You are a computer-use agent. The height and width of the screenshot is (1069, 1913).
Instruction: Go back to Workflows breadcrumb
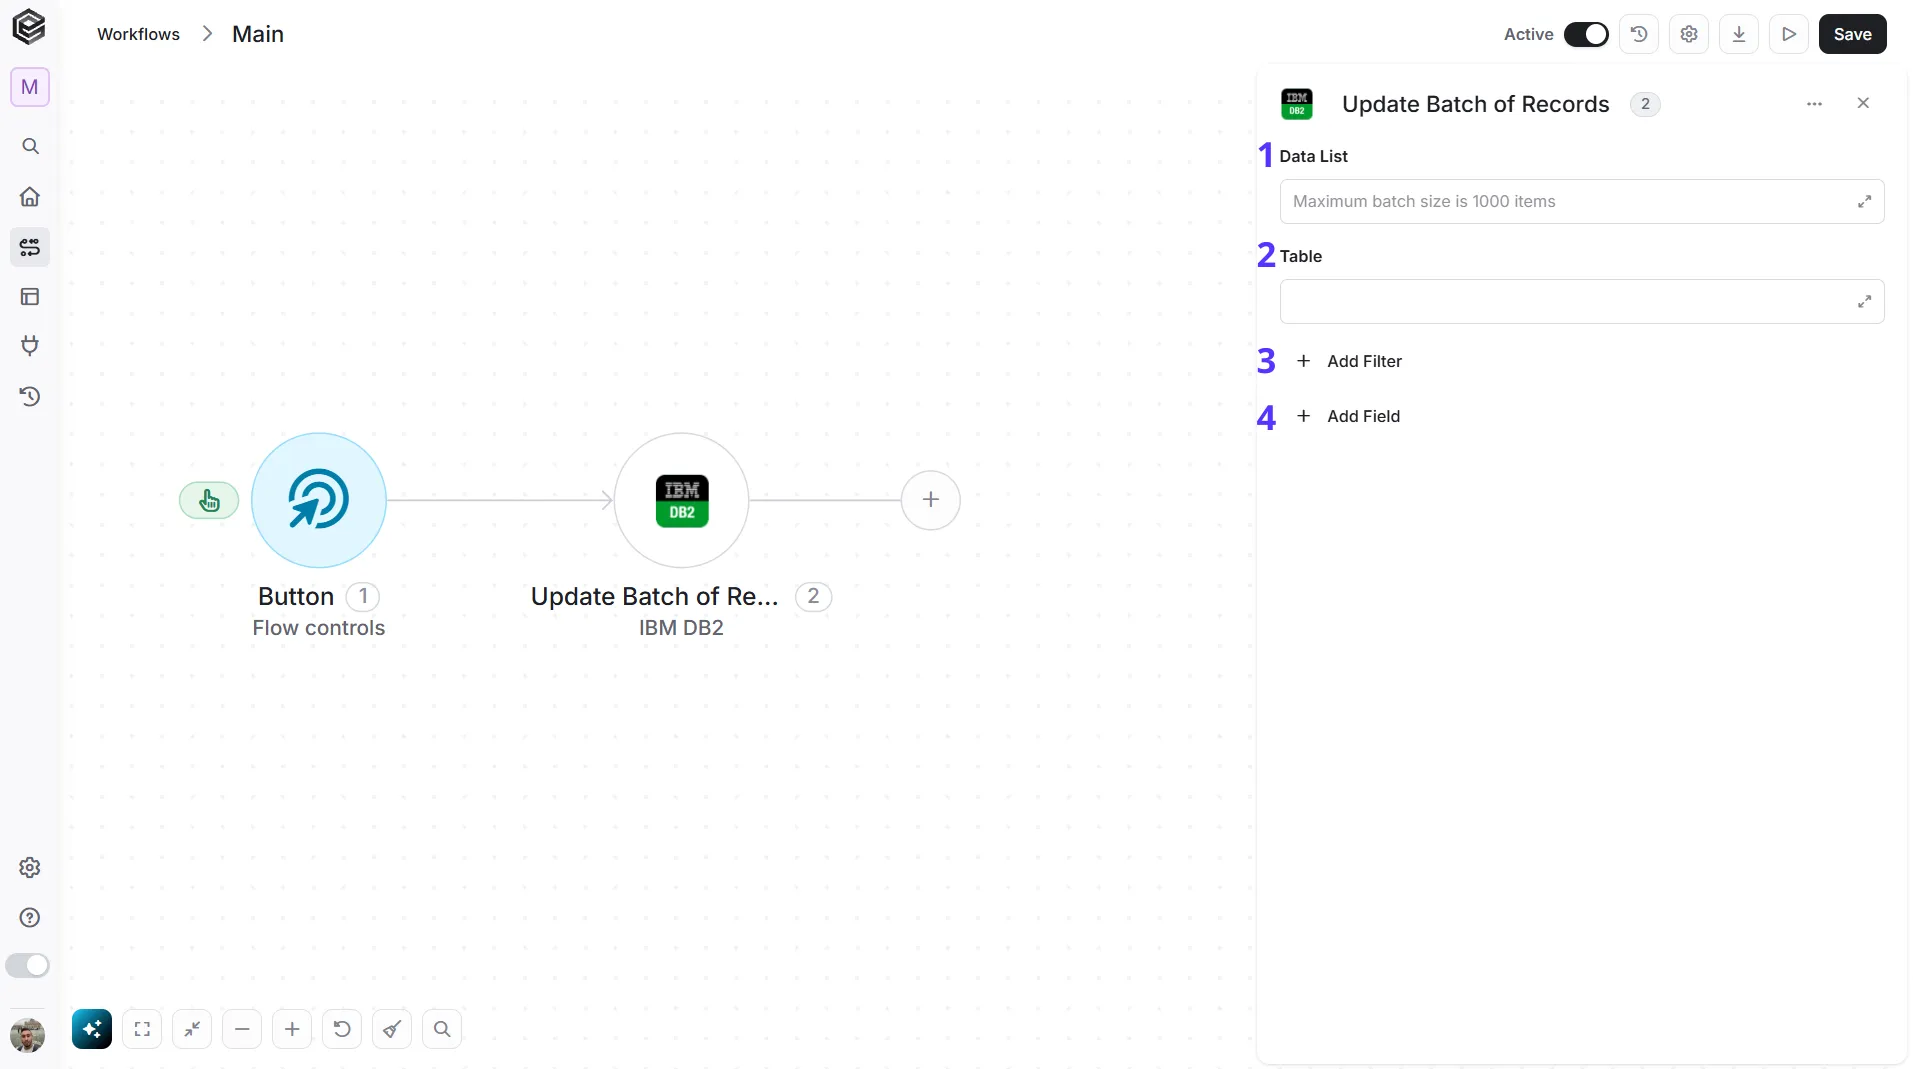click(138, 34)
